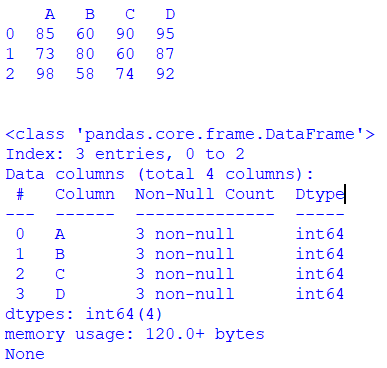Place cursor after the Dtype header
The height and width of the screenshot is (368, 387).
point(345,194)
